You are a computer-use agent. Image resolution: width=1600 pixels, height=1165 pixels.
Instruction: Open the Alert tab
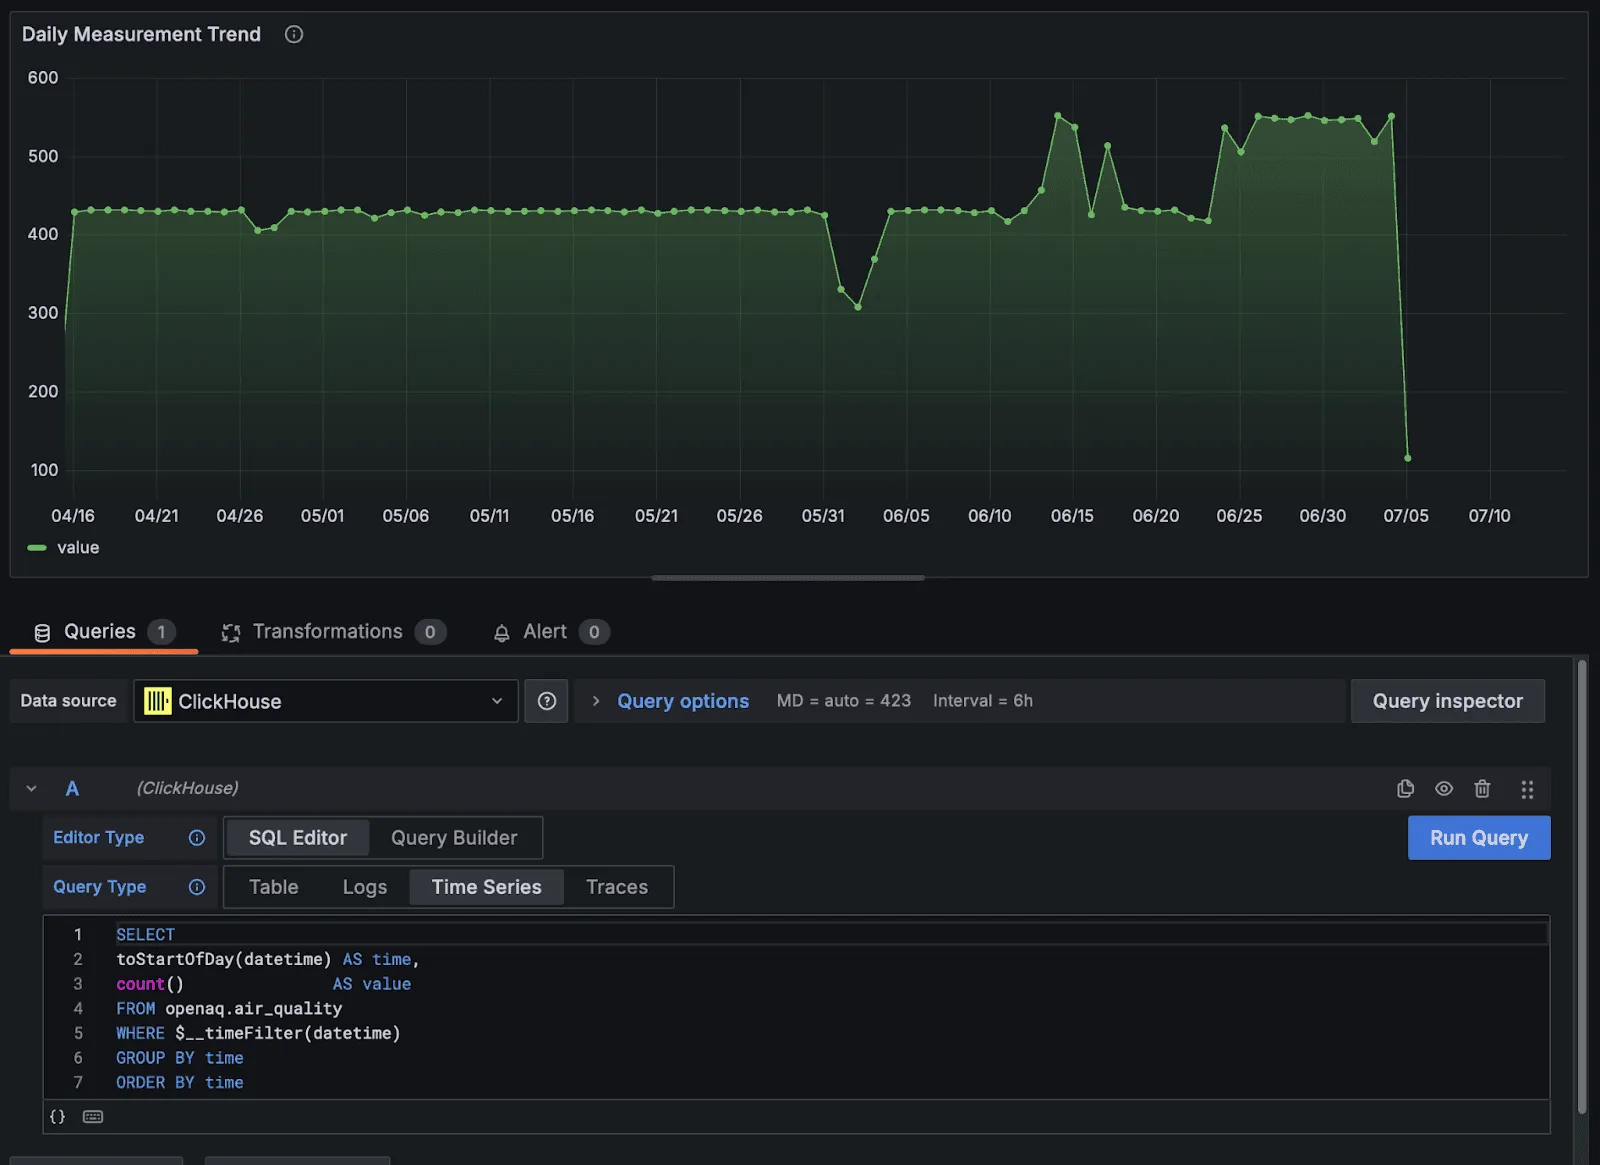pyautogui.click(x=544, y=632)
